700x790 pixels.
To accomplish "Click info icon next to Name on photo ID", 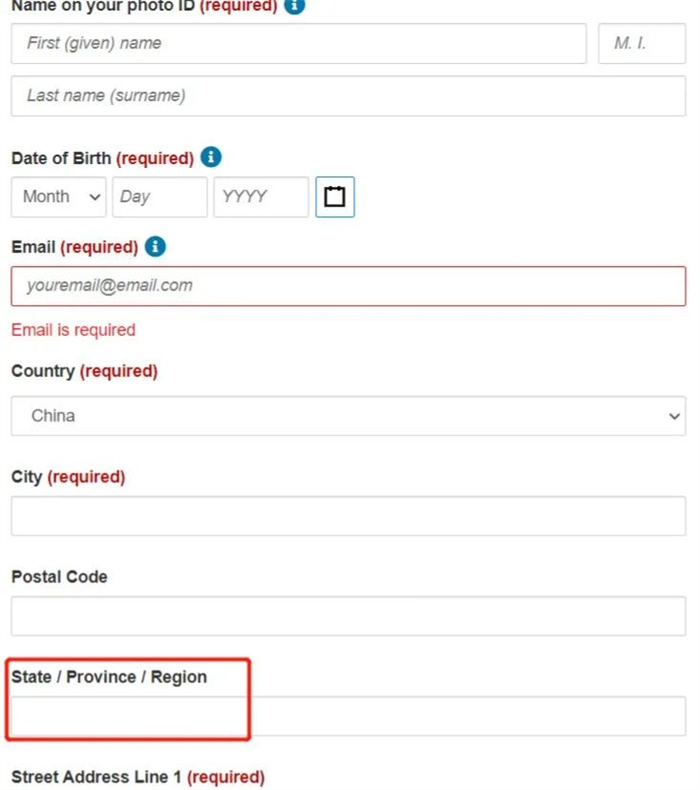I will [294, 6].
